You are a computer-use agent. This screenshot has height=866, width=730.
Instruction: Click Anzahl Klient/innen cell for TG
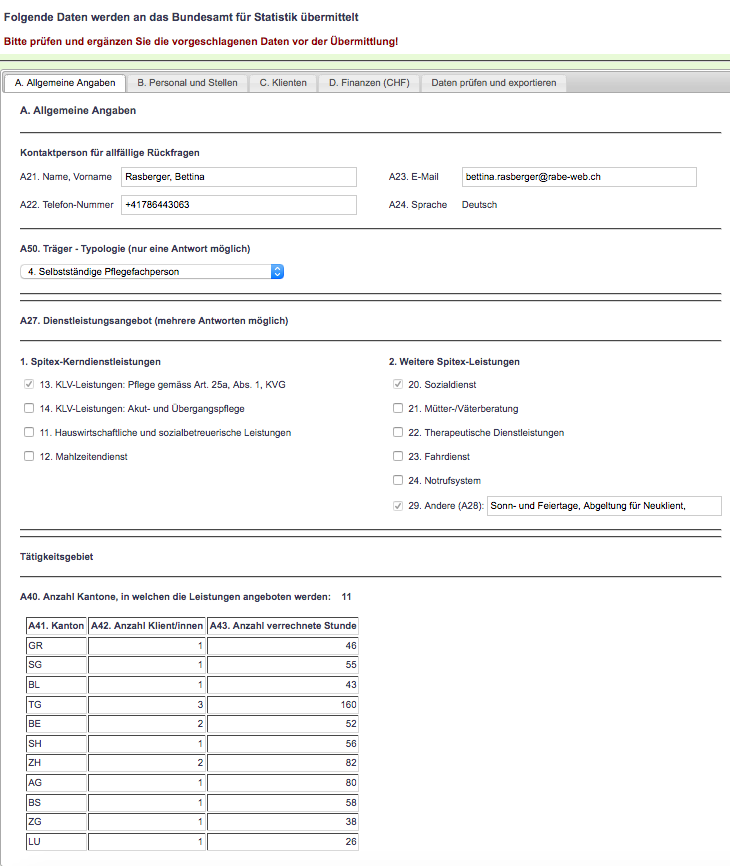pyautogui.click(x=147, y=704)
